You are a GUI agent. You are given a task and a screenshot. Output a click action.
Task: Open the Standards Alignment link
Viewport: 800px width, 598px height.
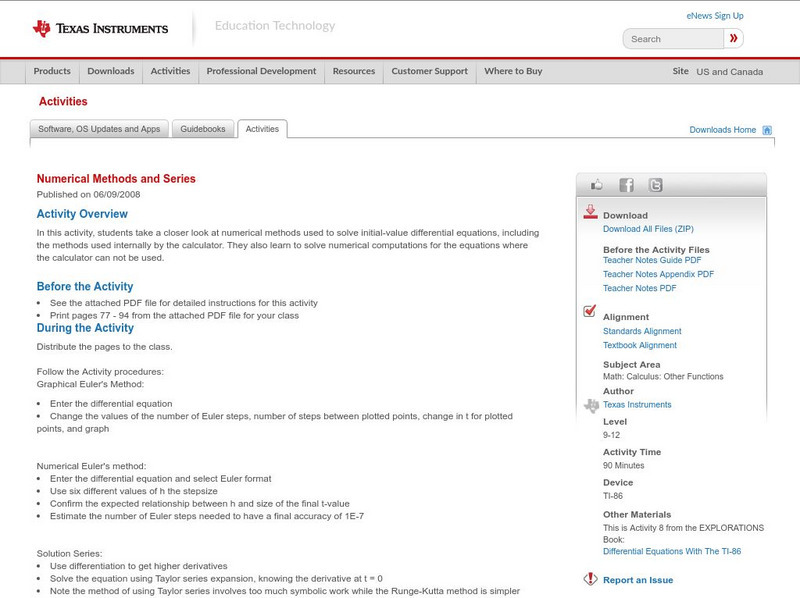tap(644, 330)
